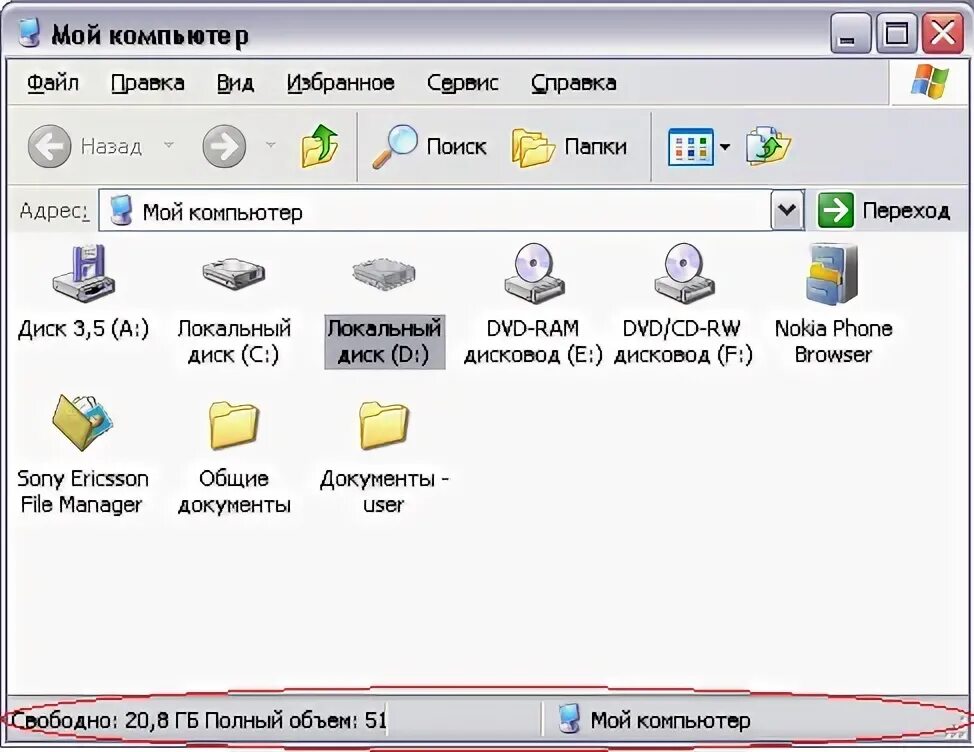Click the Назад back arrow button
This screenshot has height=752, width=974.
[50, 147]
